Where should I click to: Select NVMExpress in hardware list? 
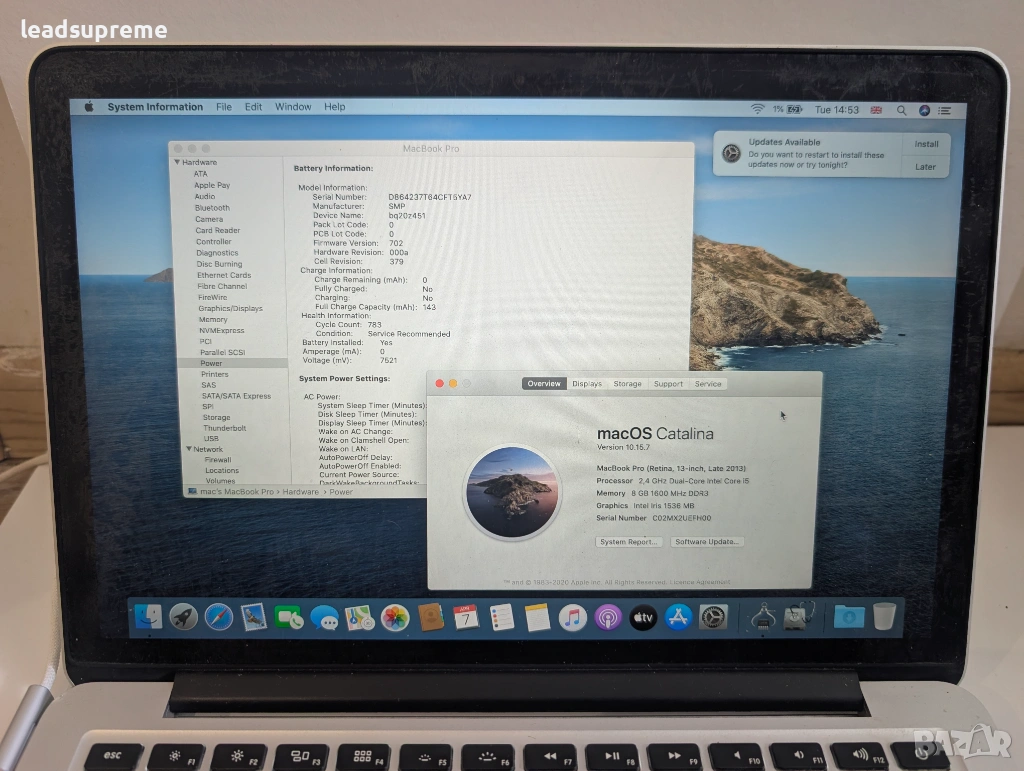pos(221,330)
